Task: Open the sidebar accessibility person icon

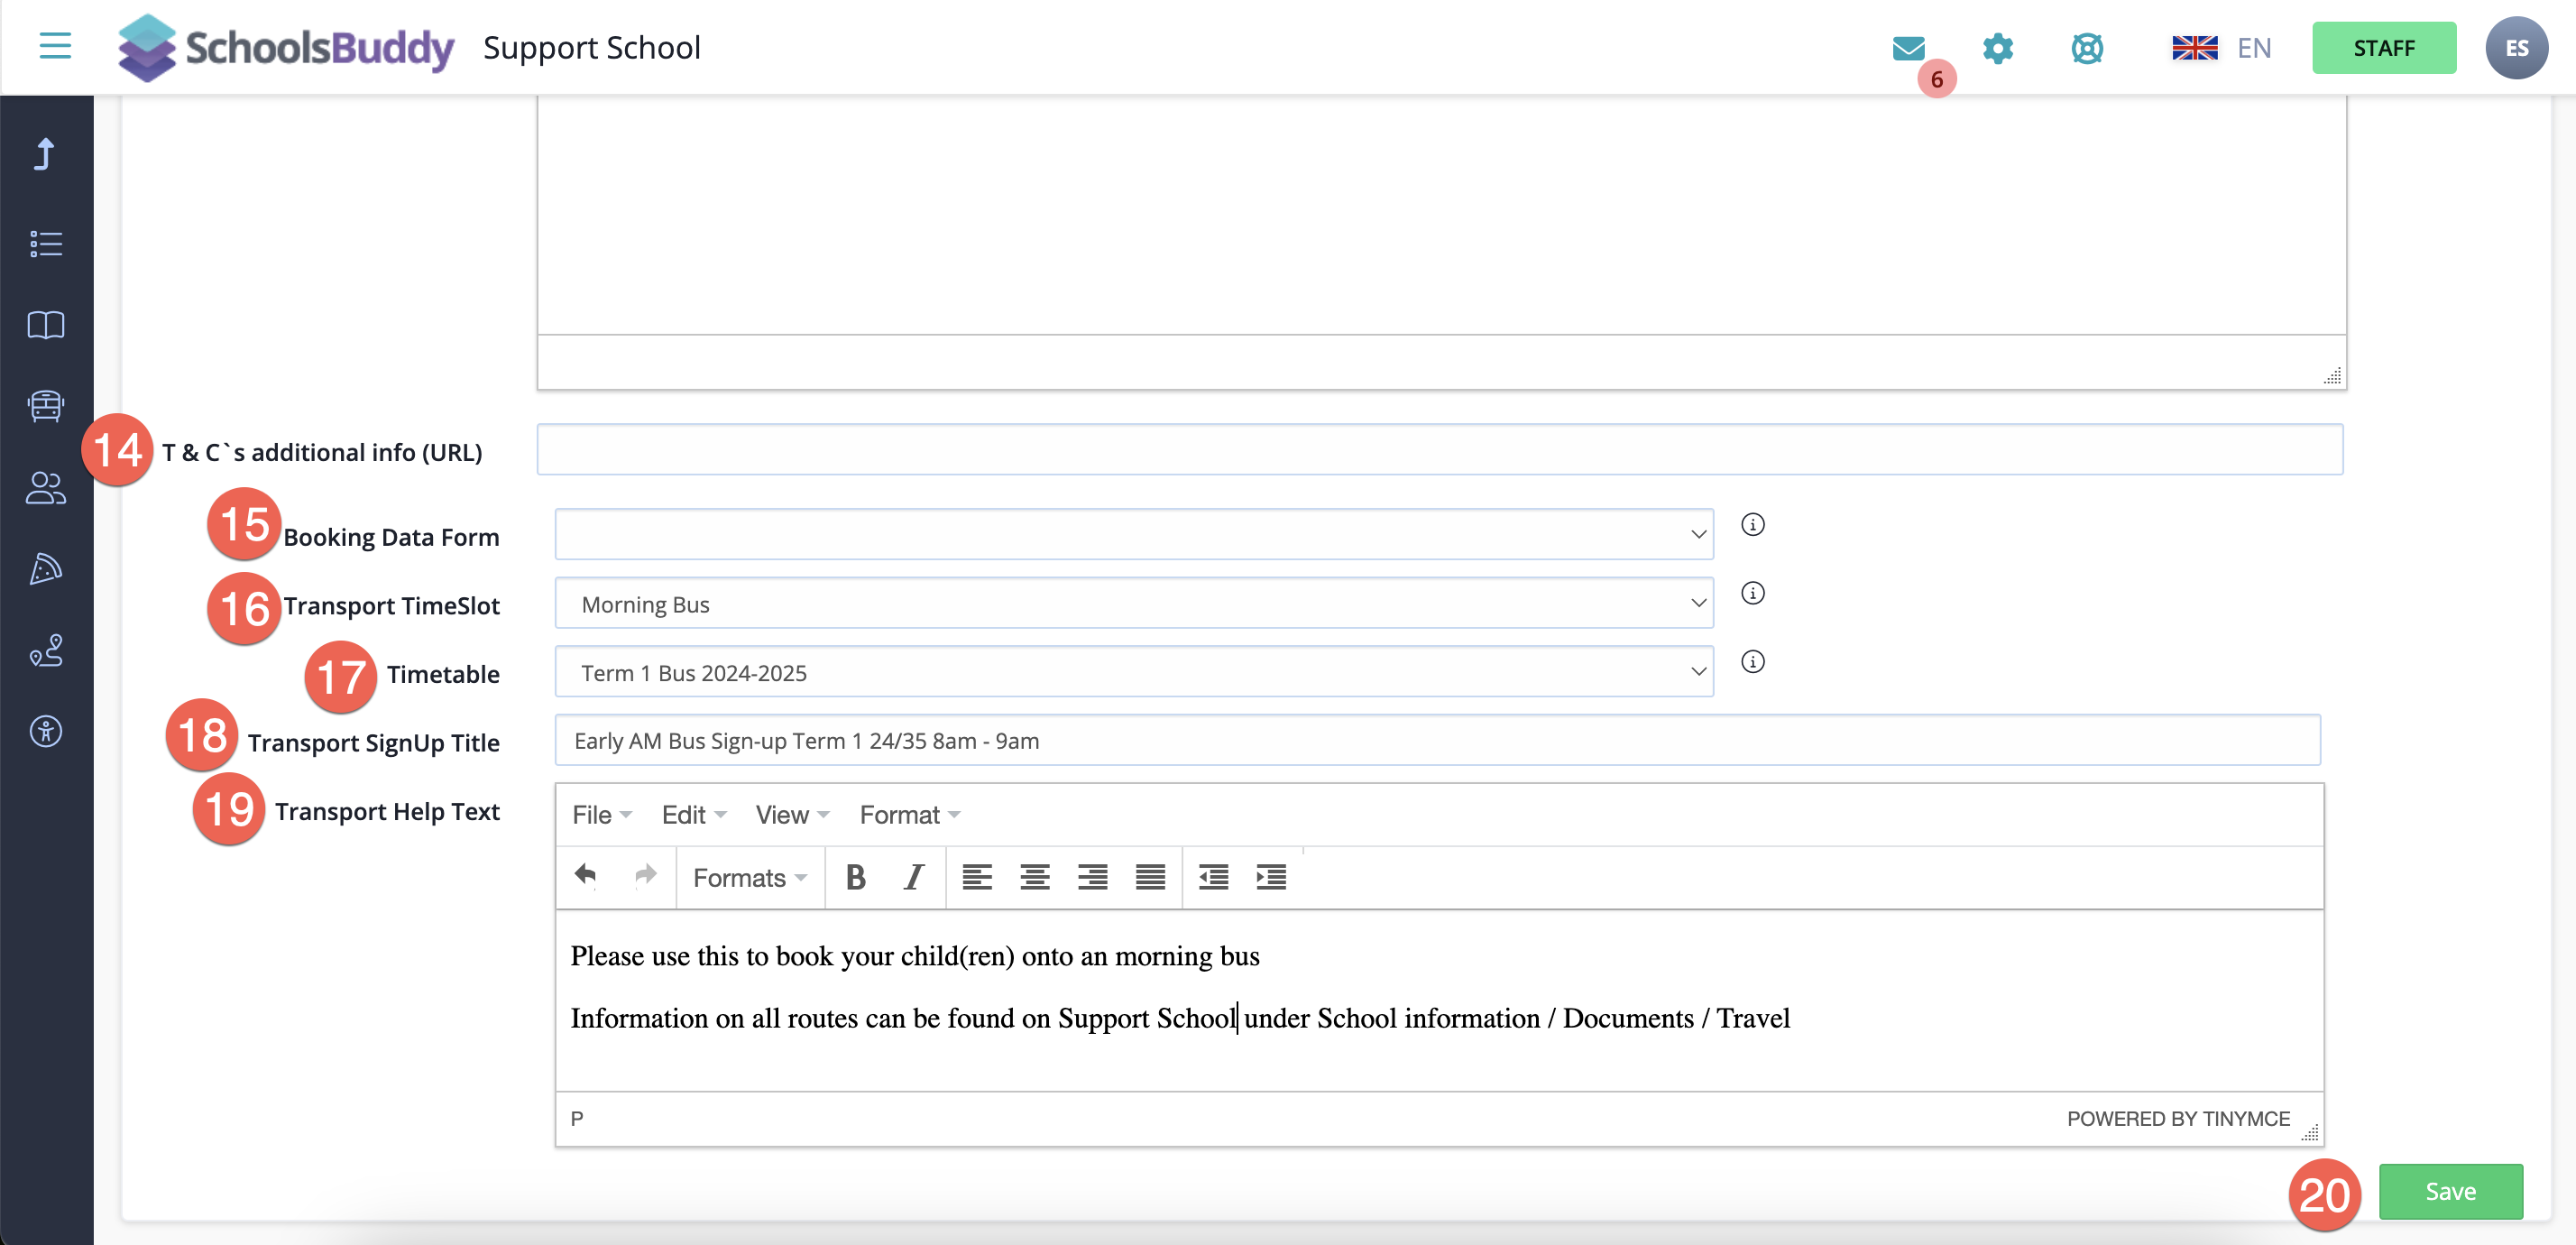Action: [45, 731]
